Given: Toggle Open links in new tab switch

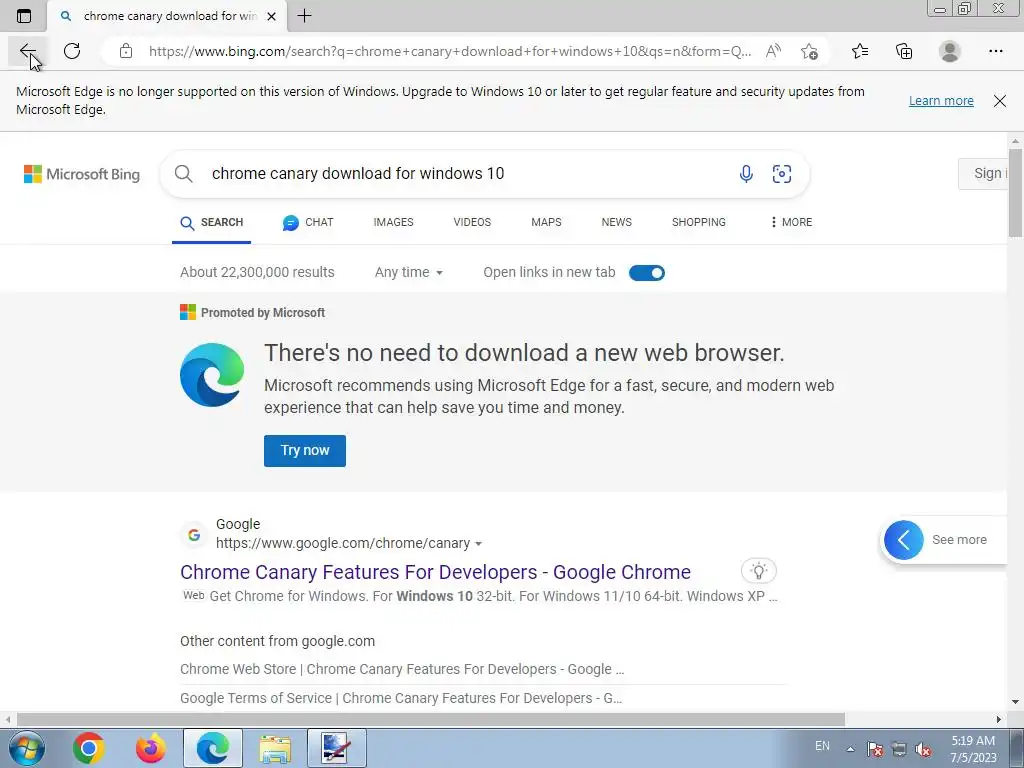Looking at the screenshot, I should (647, 272).
